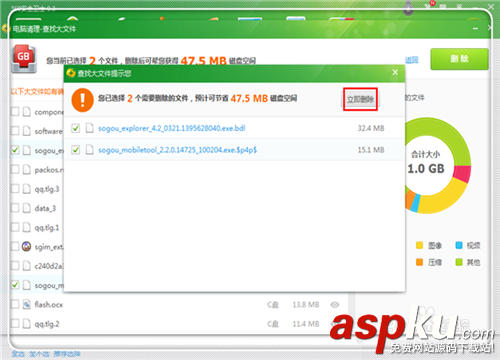
Task: Click the file icon beside sogou_explorer link
Action: tap(89, 128)
